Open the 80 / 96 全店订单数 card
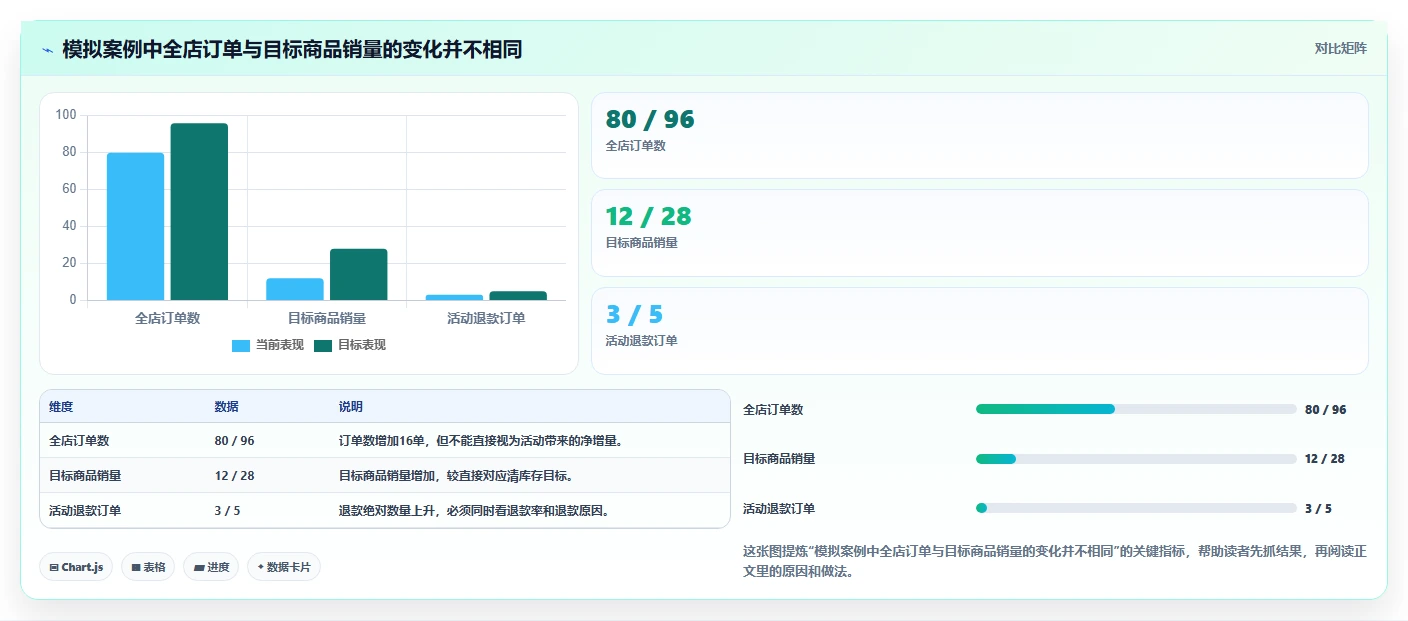Viewport: 1408px width, 621px height. click(979, 136)
